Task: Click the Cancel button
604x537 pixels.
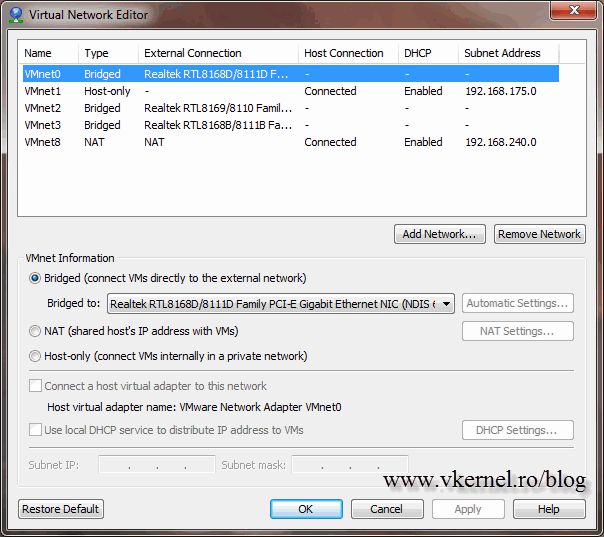Action: (x=387, y=509)
